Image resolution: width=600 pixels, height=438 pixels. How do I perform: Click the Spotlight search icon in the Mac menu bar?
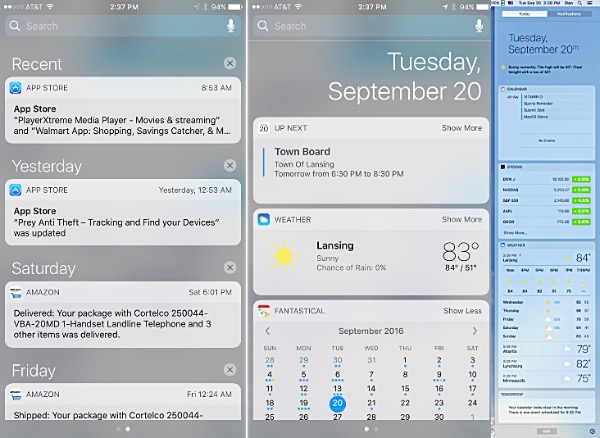(x=580, y=3)
